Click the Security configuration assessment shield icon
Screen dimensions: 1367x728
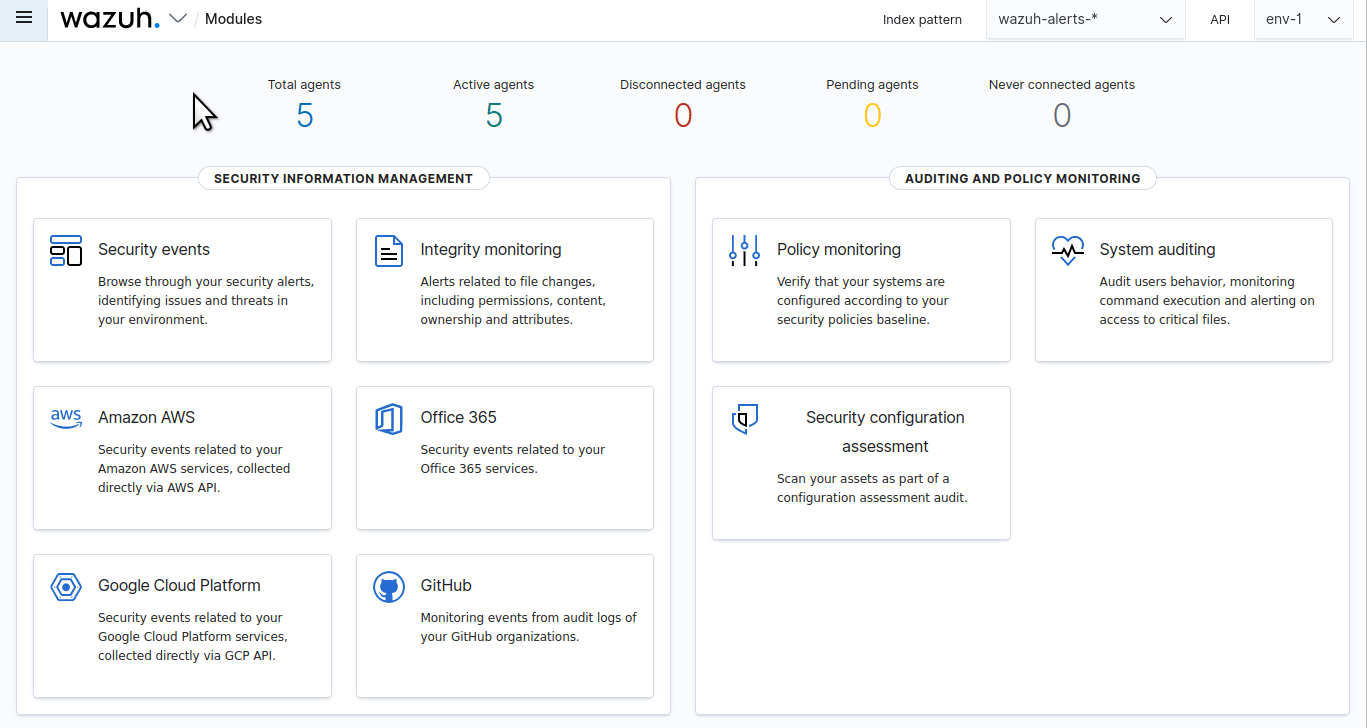click(x=744, y=418)
